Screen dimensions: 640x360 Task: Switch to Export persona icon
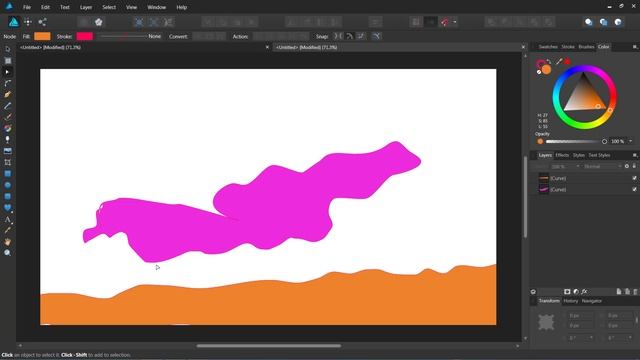pos(42,22)
